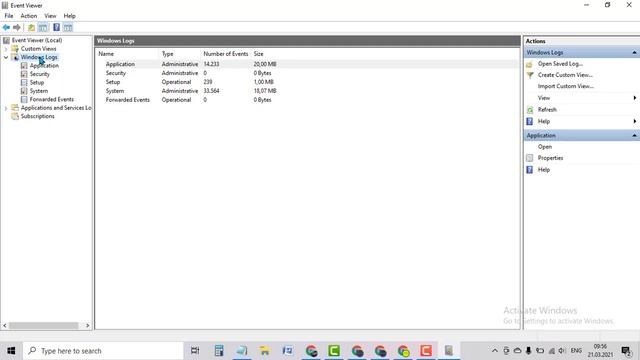
Task: Click the 33.564 events count
Action: (211, 91)
